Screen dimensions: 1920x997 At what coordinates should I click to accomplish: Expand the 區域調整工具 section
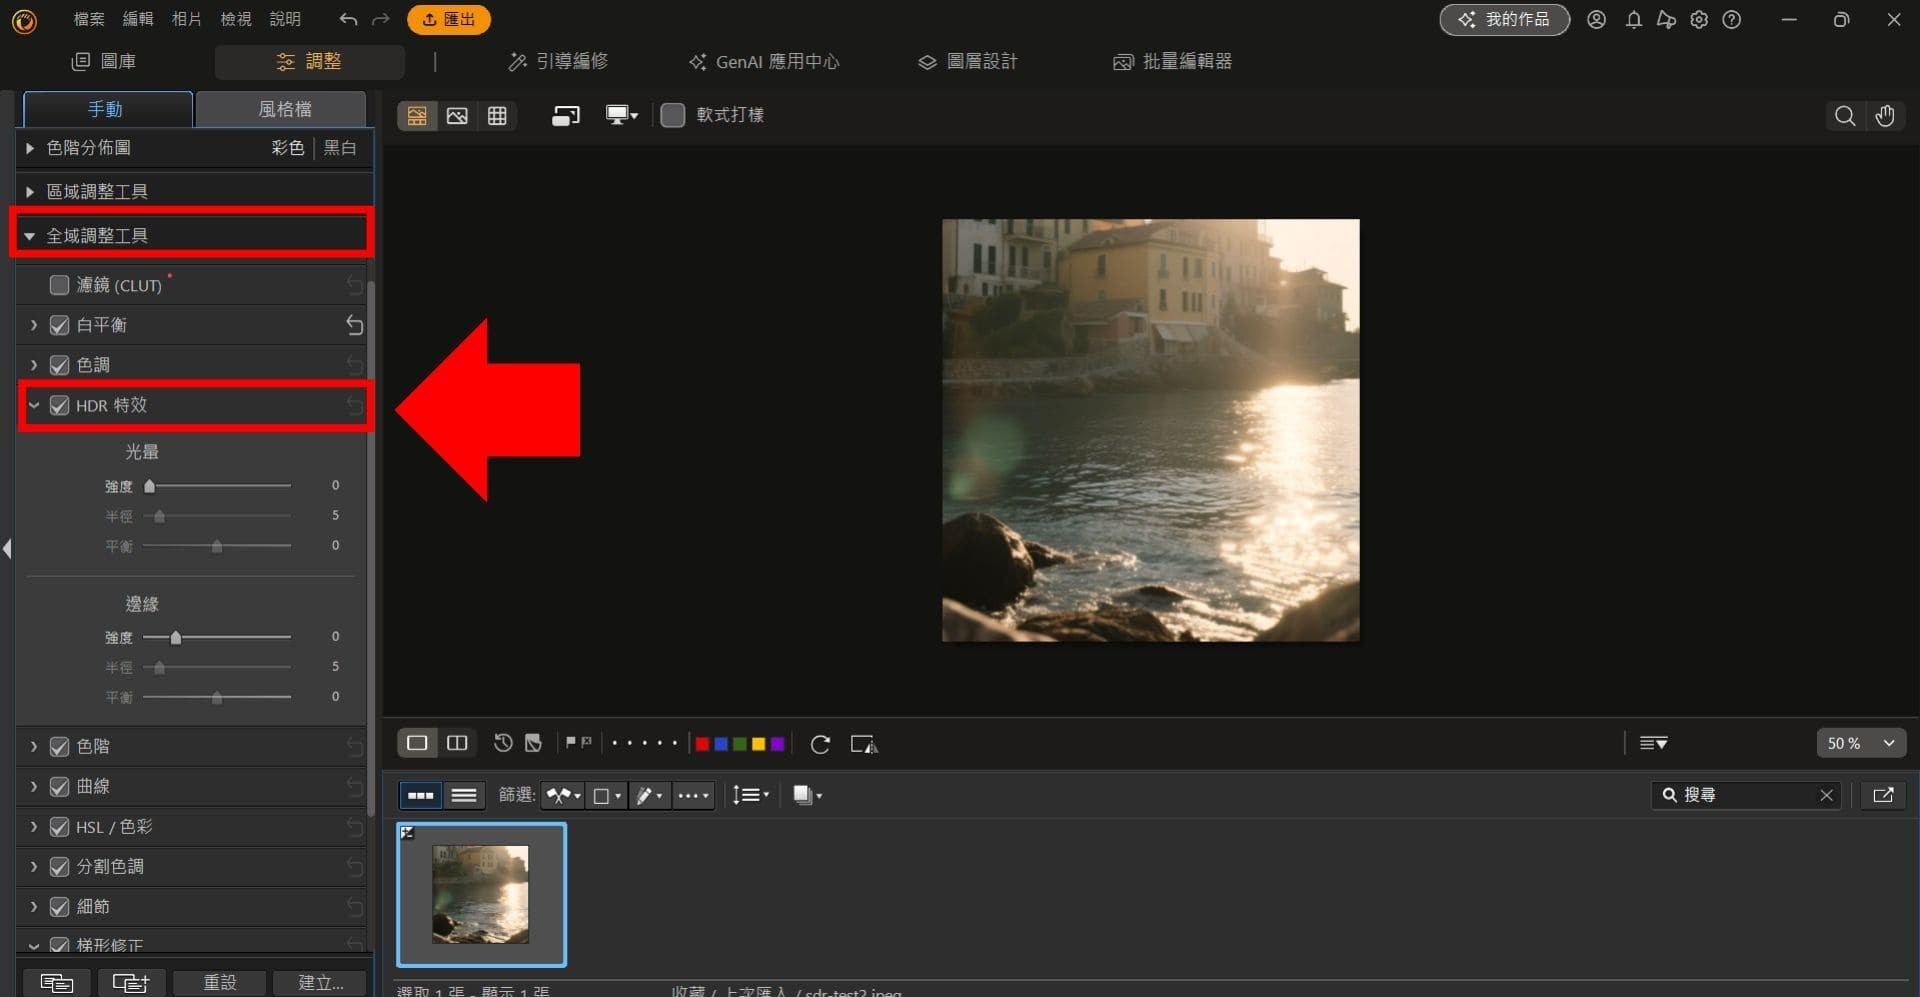point(30,191)
